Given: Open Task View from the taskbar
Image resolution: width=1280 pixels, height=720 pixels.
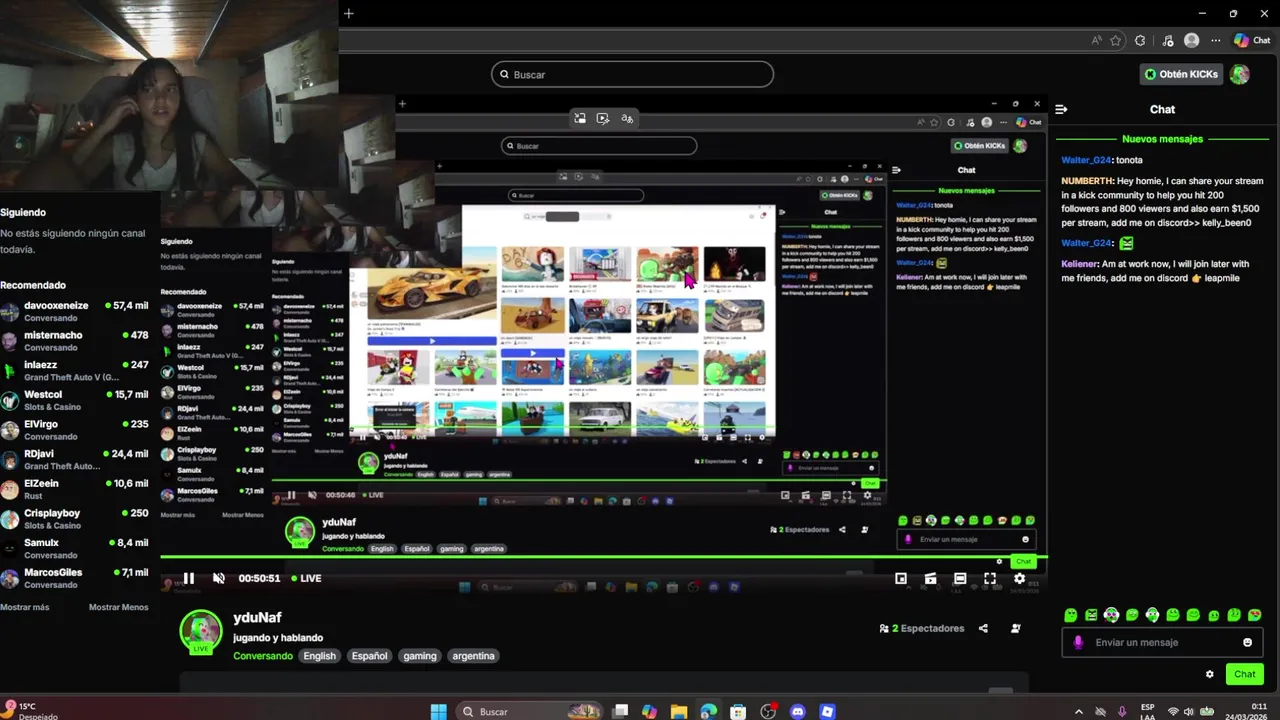Looking at the screenshot, I should pyautogui.click(x=620, y=711).
